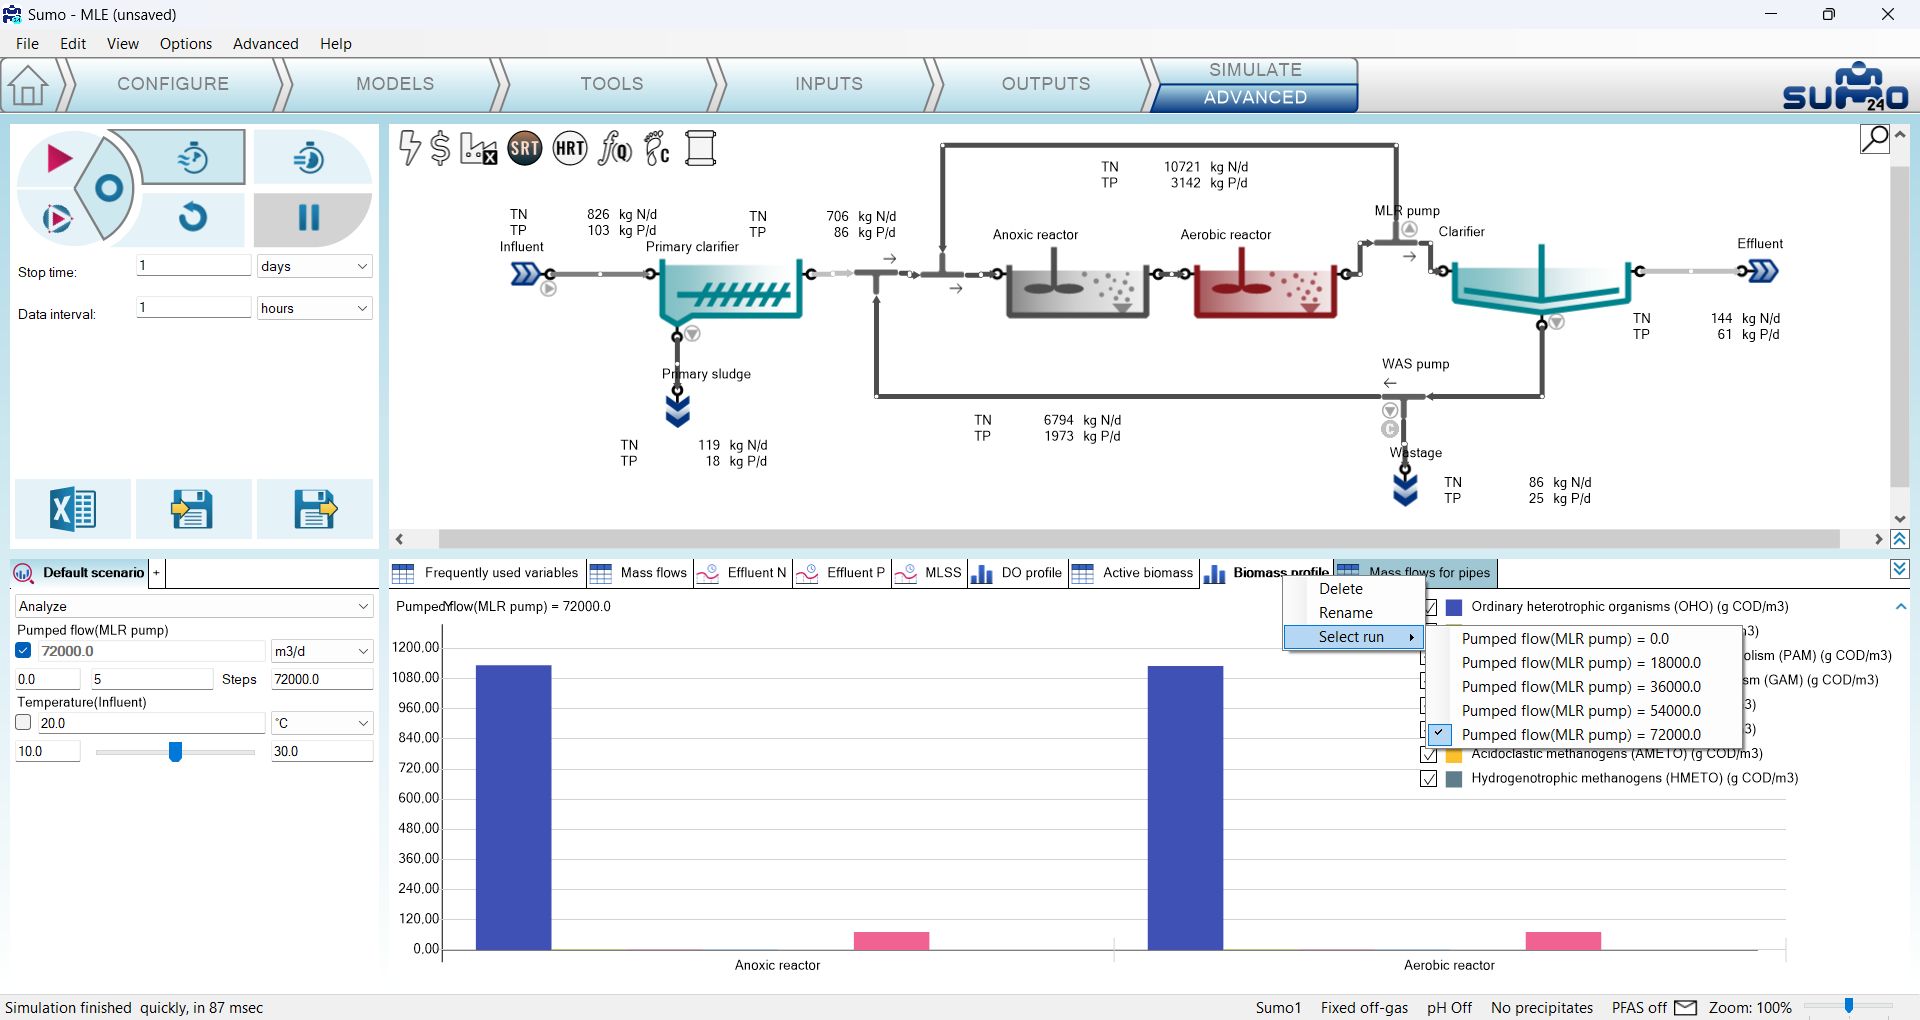Go to the INPUTS step
The width and height of the screenshot is (1920, 1020).
click(x=829, y=84)
